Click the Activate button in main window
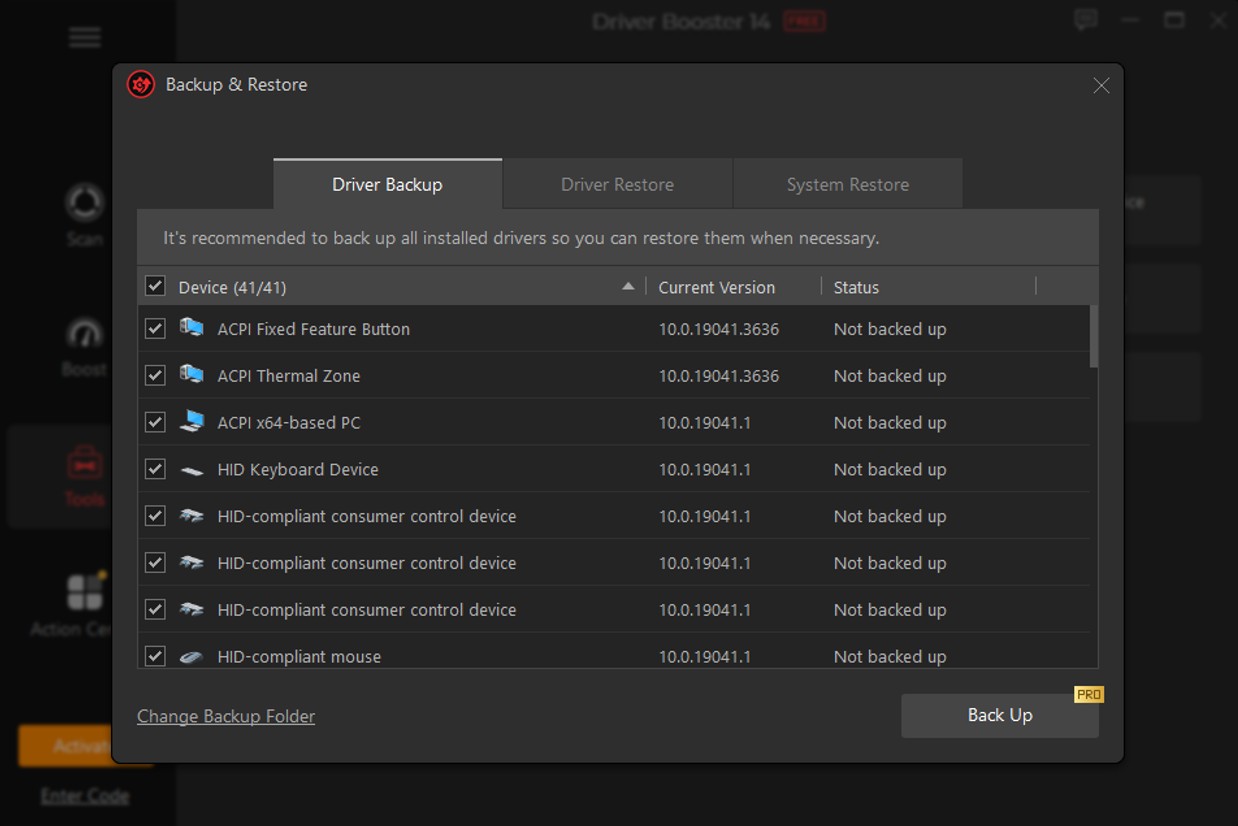 [66, 746]
